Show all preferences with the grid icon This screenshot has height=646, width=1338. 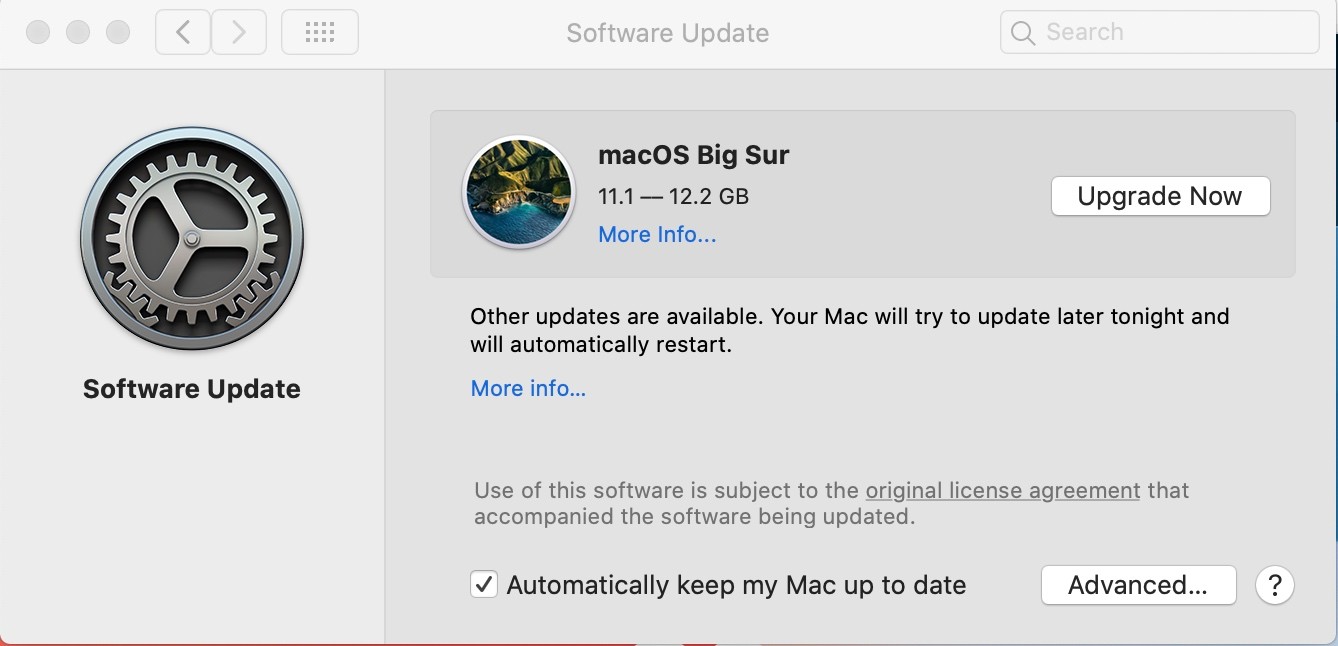pyautogui.click(x=319, y=32)
